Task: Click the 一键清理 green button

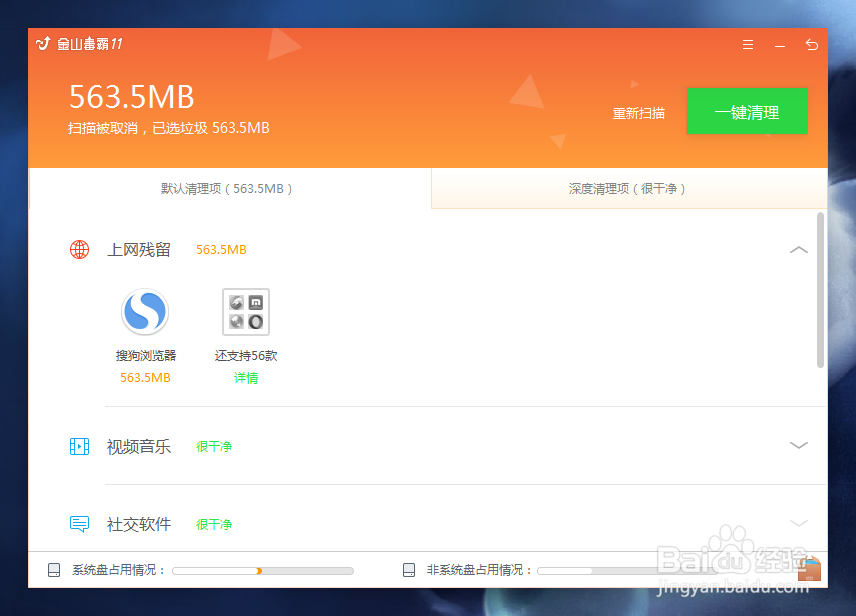Action: click(x=746, y=111)
